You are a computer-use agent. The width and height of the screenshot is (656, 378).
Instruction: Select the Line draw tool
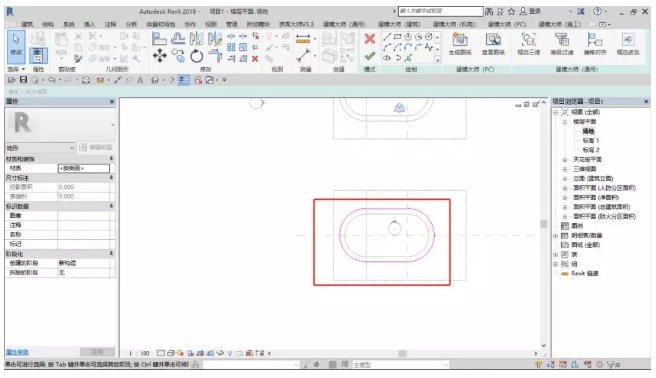point(387,37)
